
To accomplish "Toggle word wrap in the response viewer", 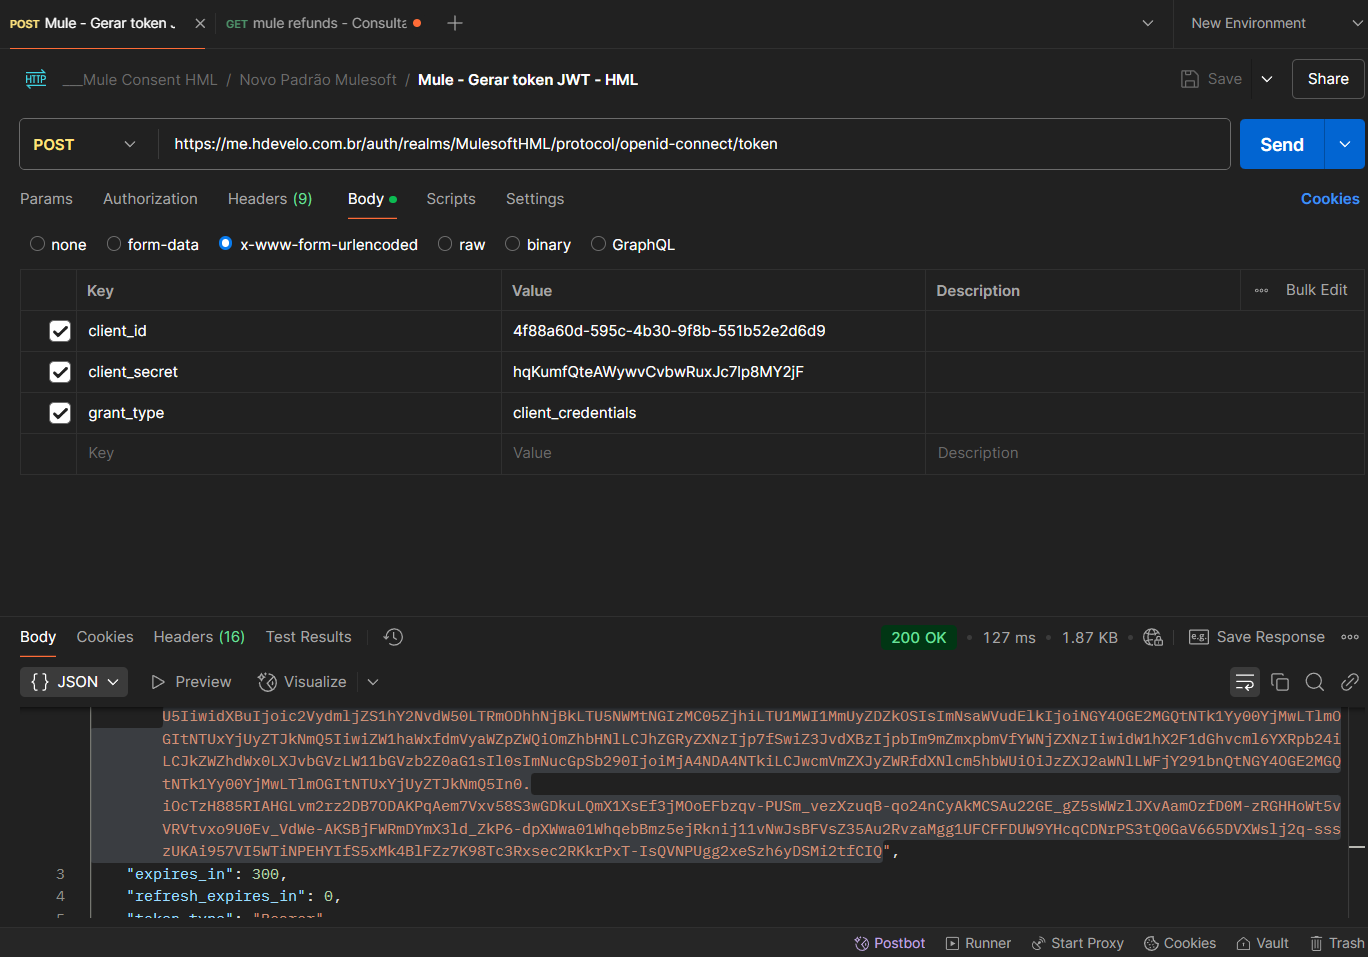I will coord(1244,682).
